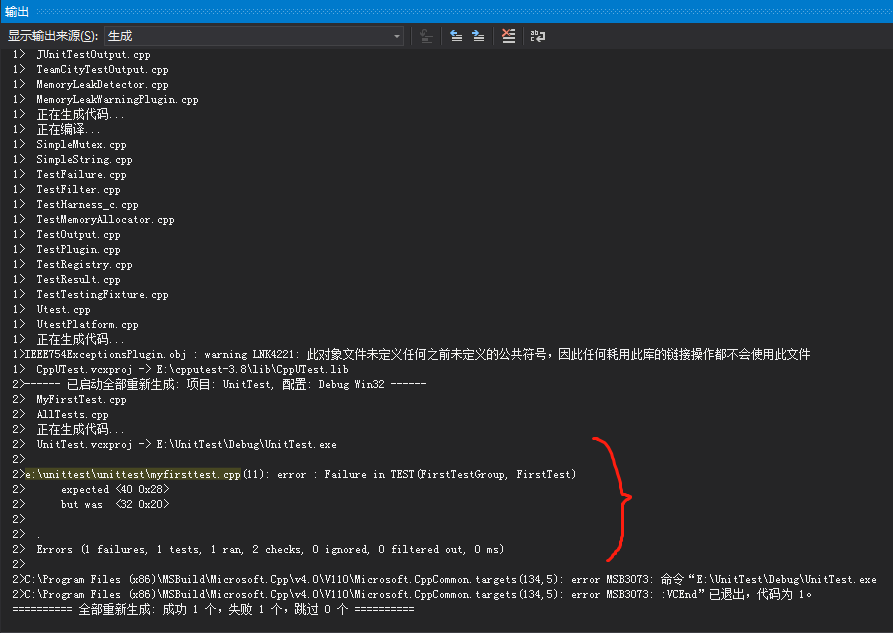The height and width of the screenshot is (633, 893).
Task: Toggle word wrap icon in output toolbar
Action: pos(538,36)
